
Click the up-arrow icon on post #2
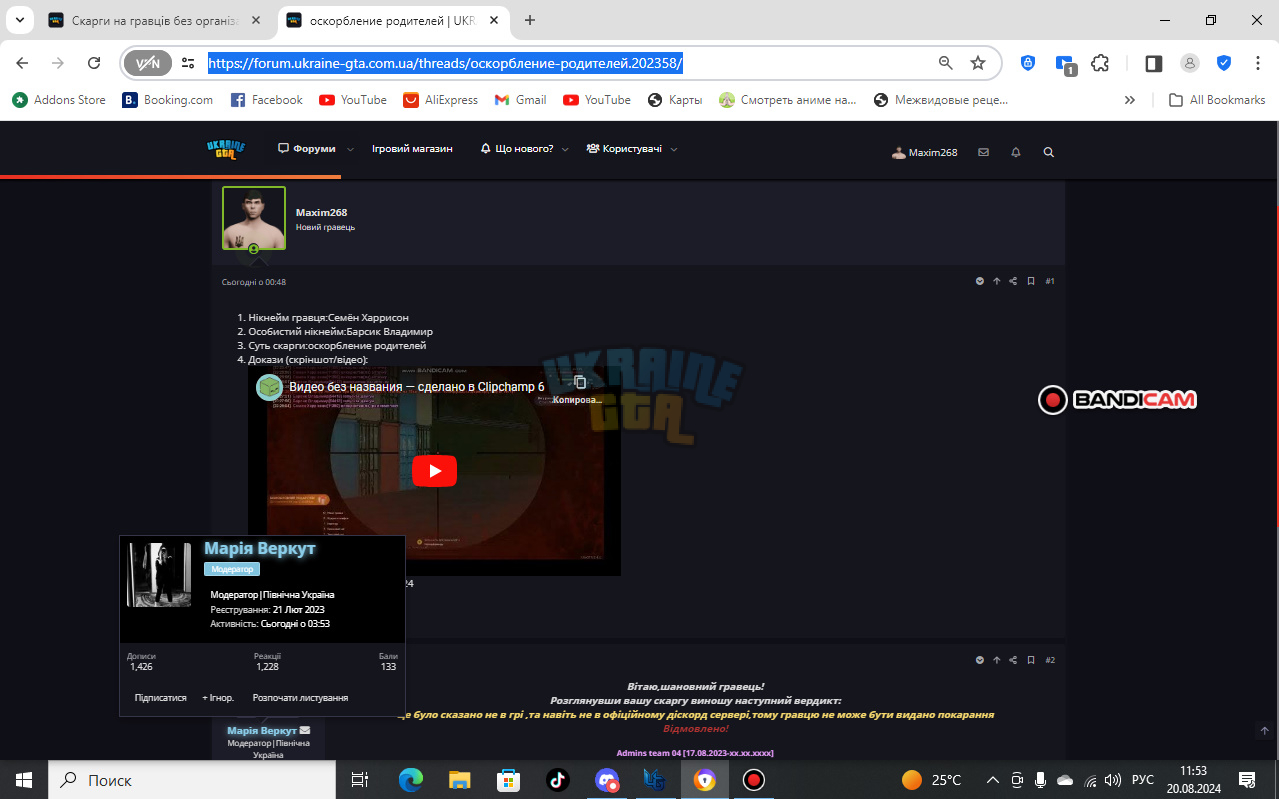996,660
